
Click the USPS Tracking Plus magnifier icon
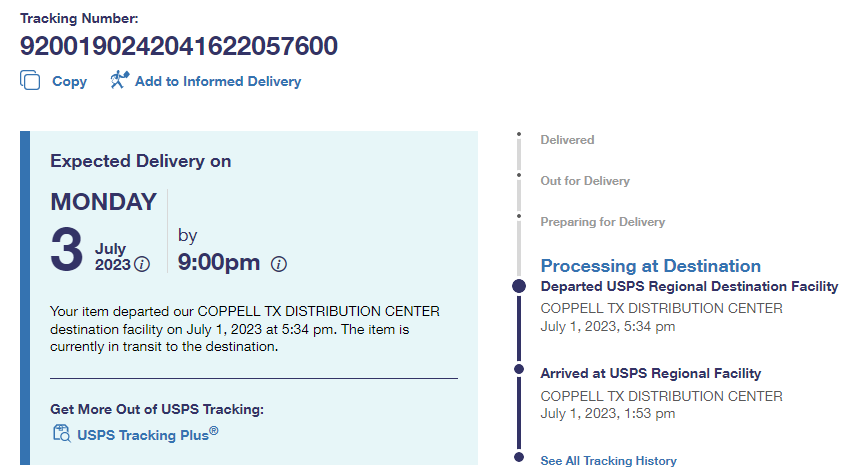(61, 433)
